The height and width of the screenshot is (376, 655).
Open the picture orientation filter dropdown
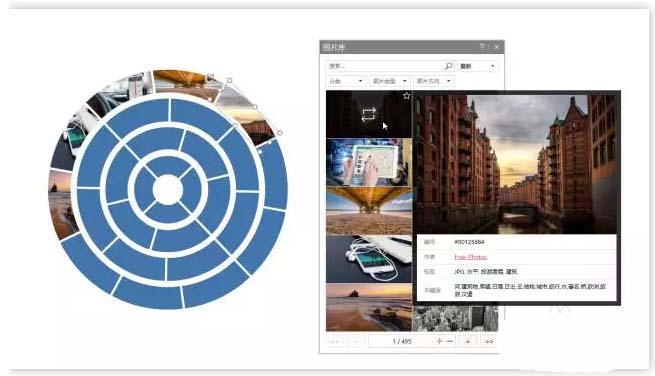(434, 81)
